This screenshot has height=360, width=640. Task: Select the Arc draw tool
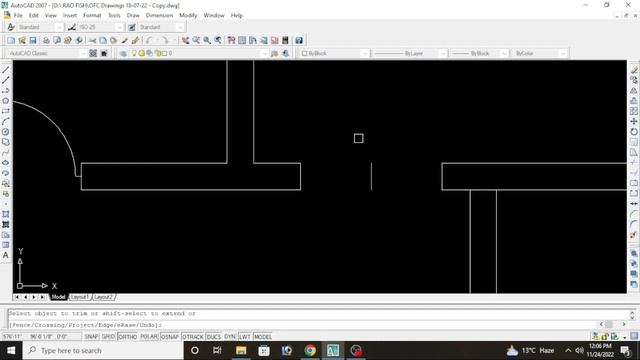tap(6, 121)
